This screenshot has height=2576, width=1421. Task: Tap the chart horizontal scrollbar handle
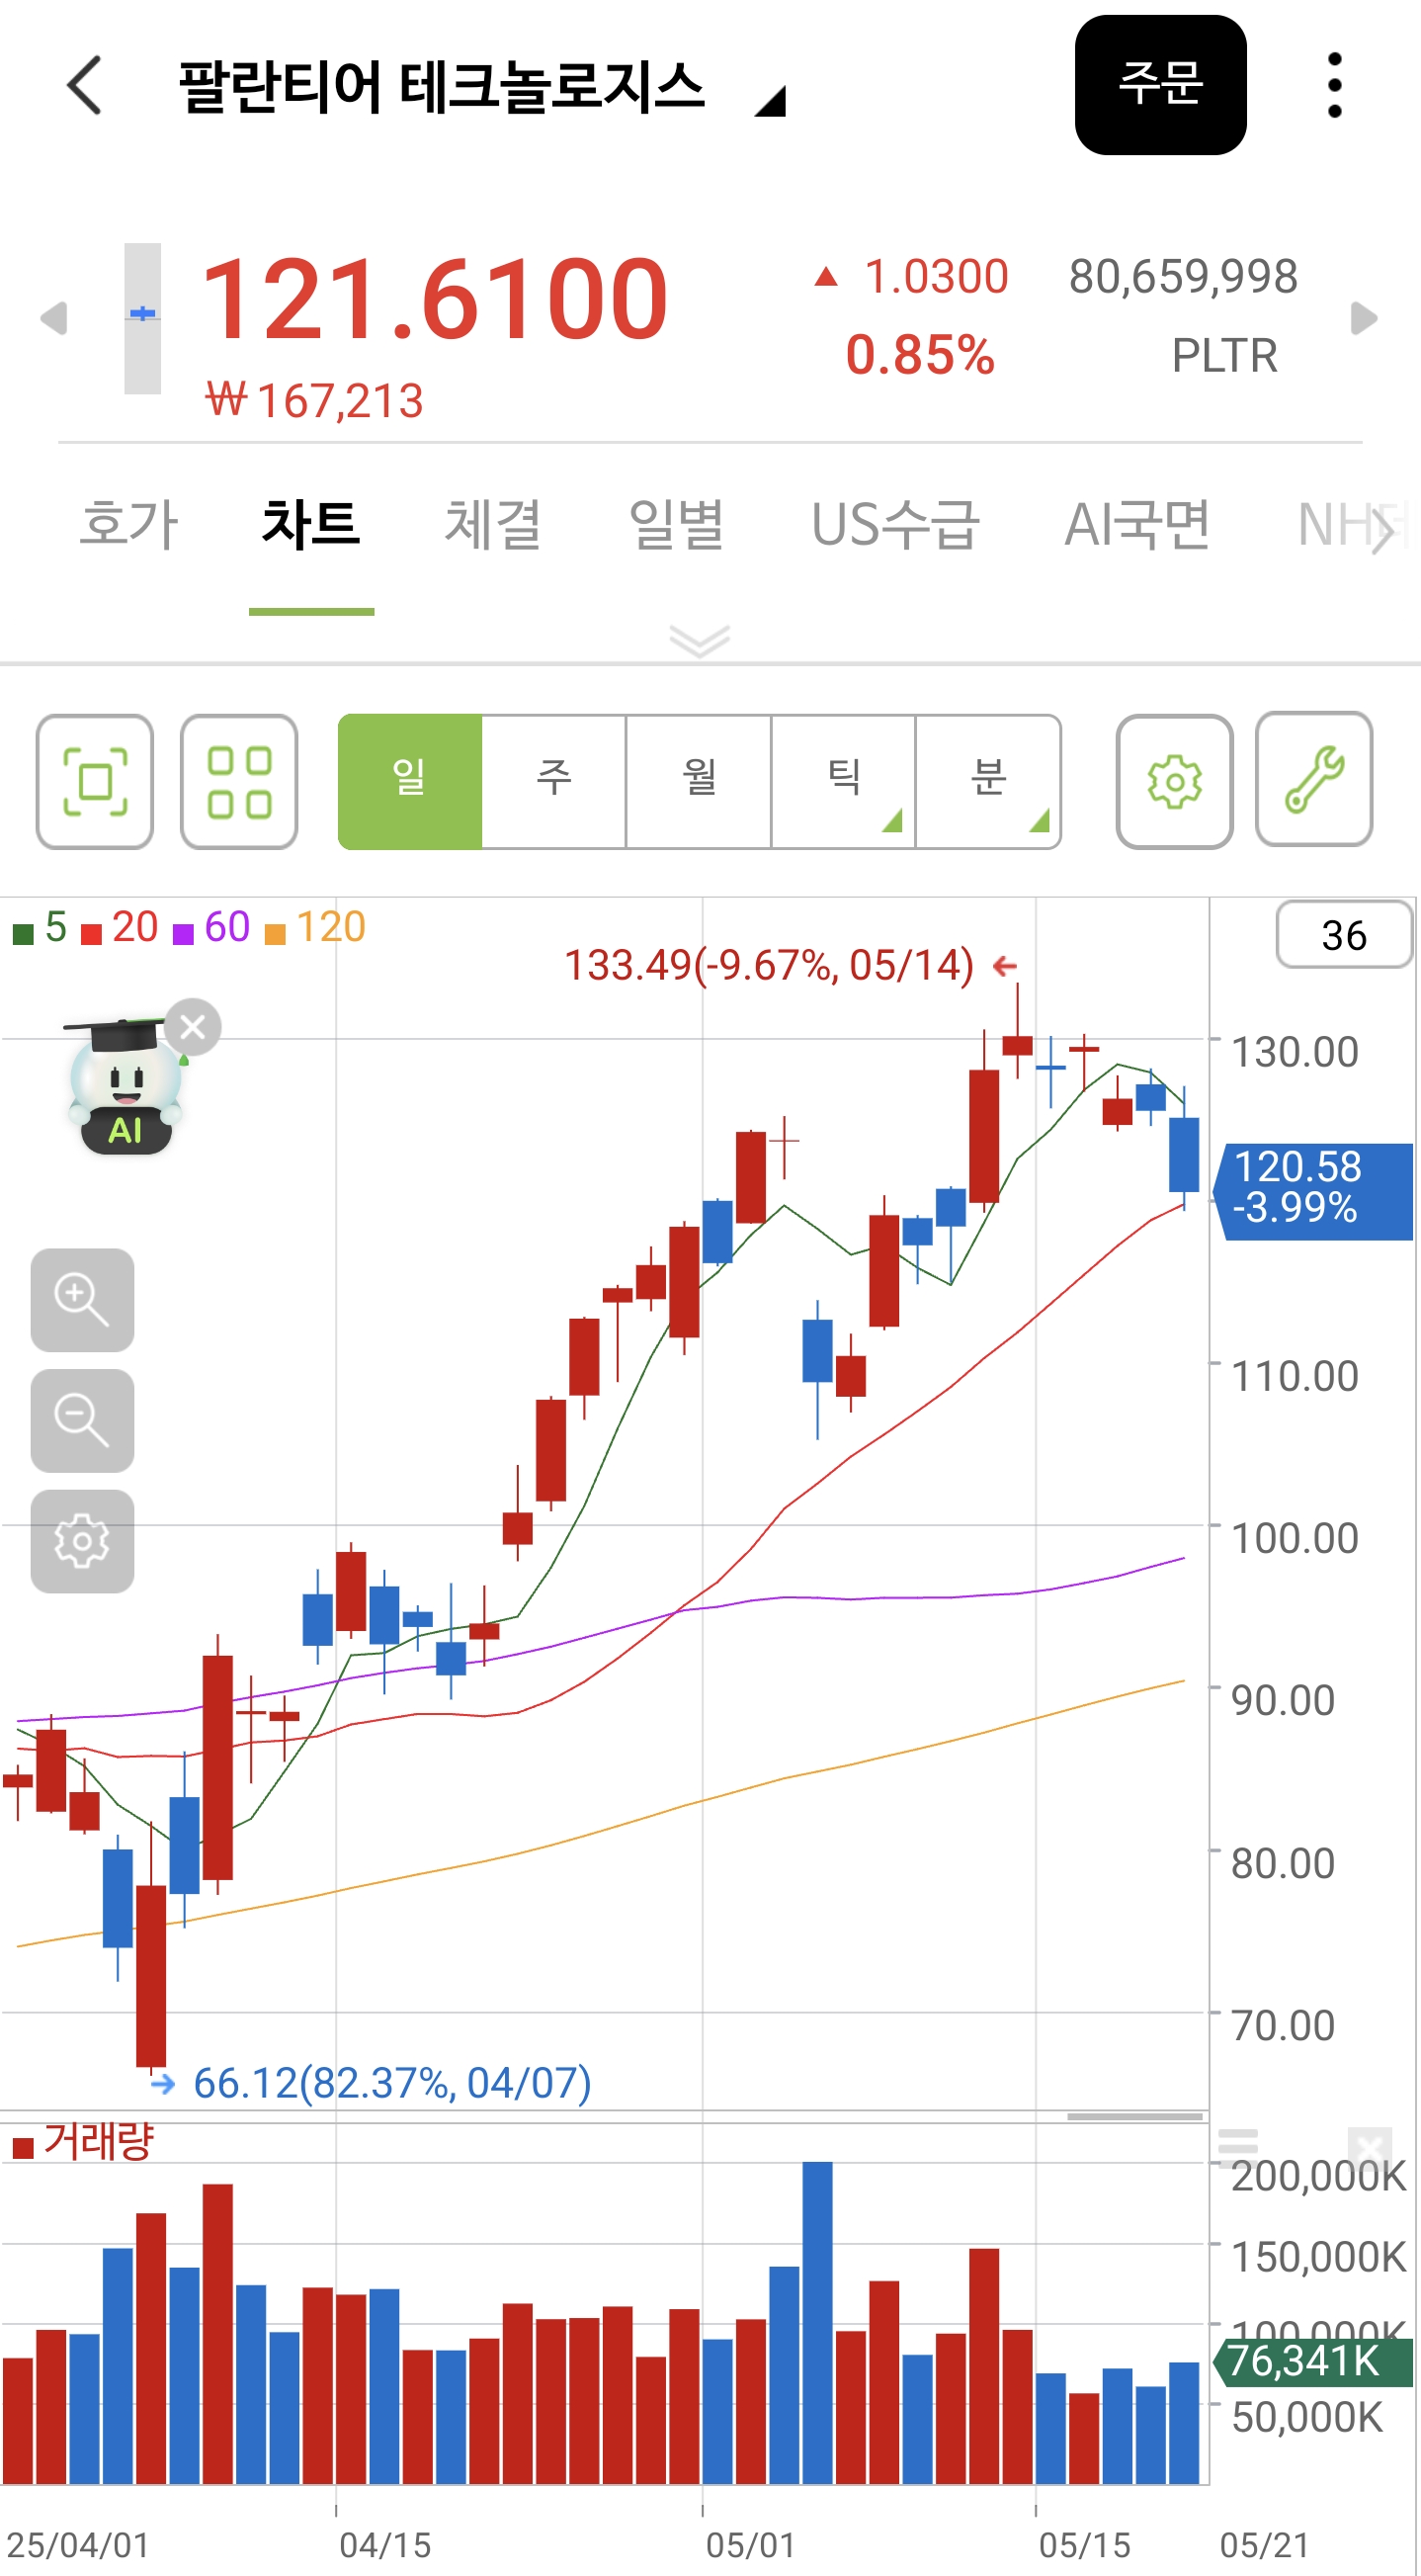1134,2117
